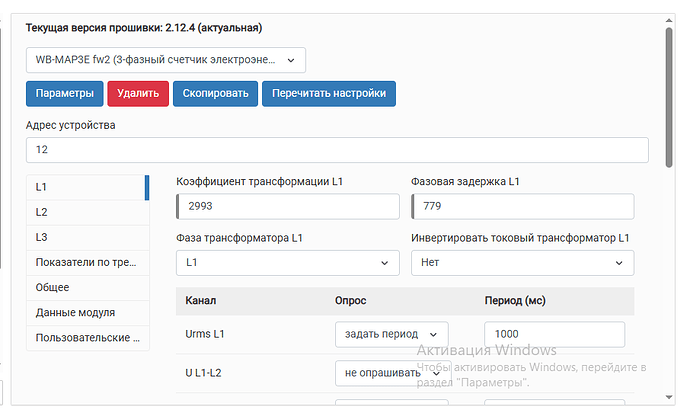Click the Адрес устройства label
690x412 pixels.
pos(70,125)
